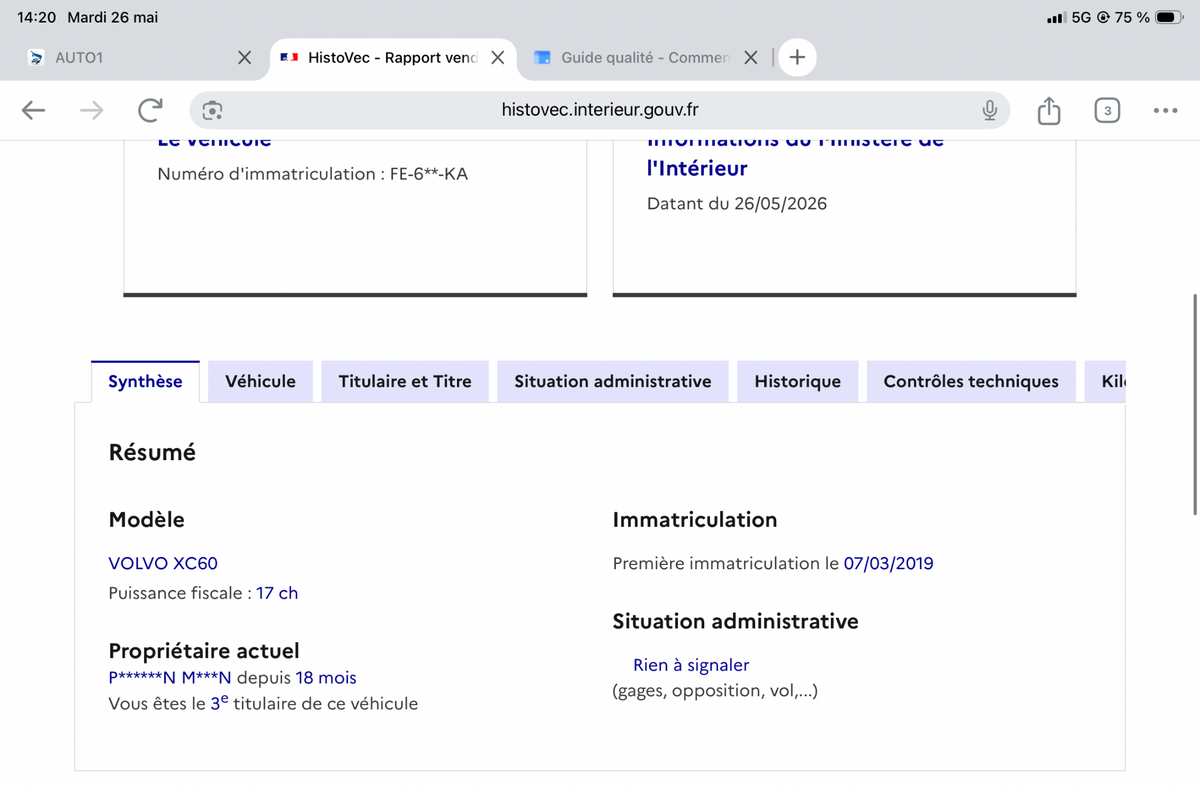The image size is (1200, 788).
Task: Open the Véhicule tab
Action: 260,381
